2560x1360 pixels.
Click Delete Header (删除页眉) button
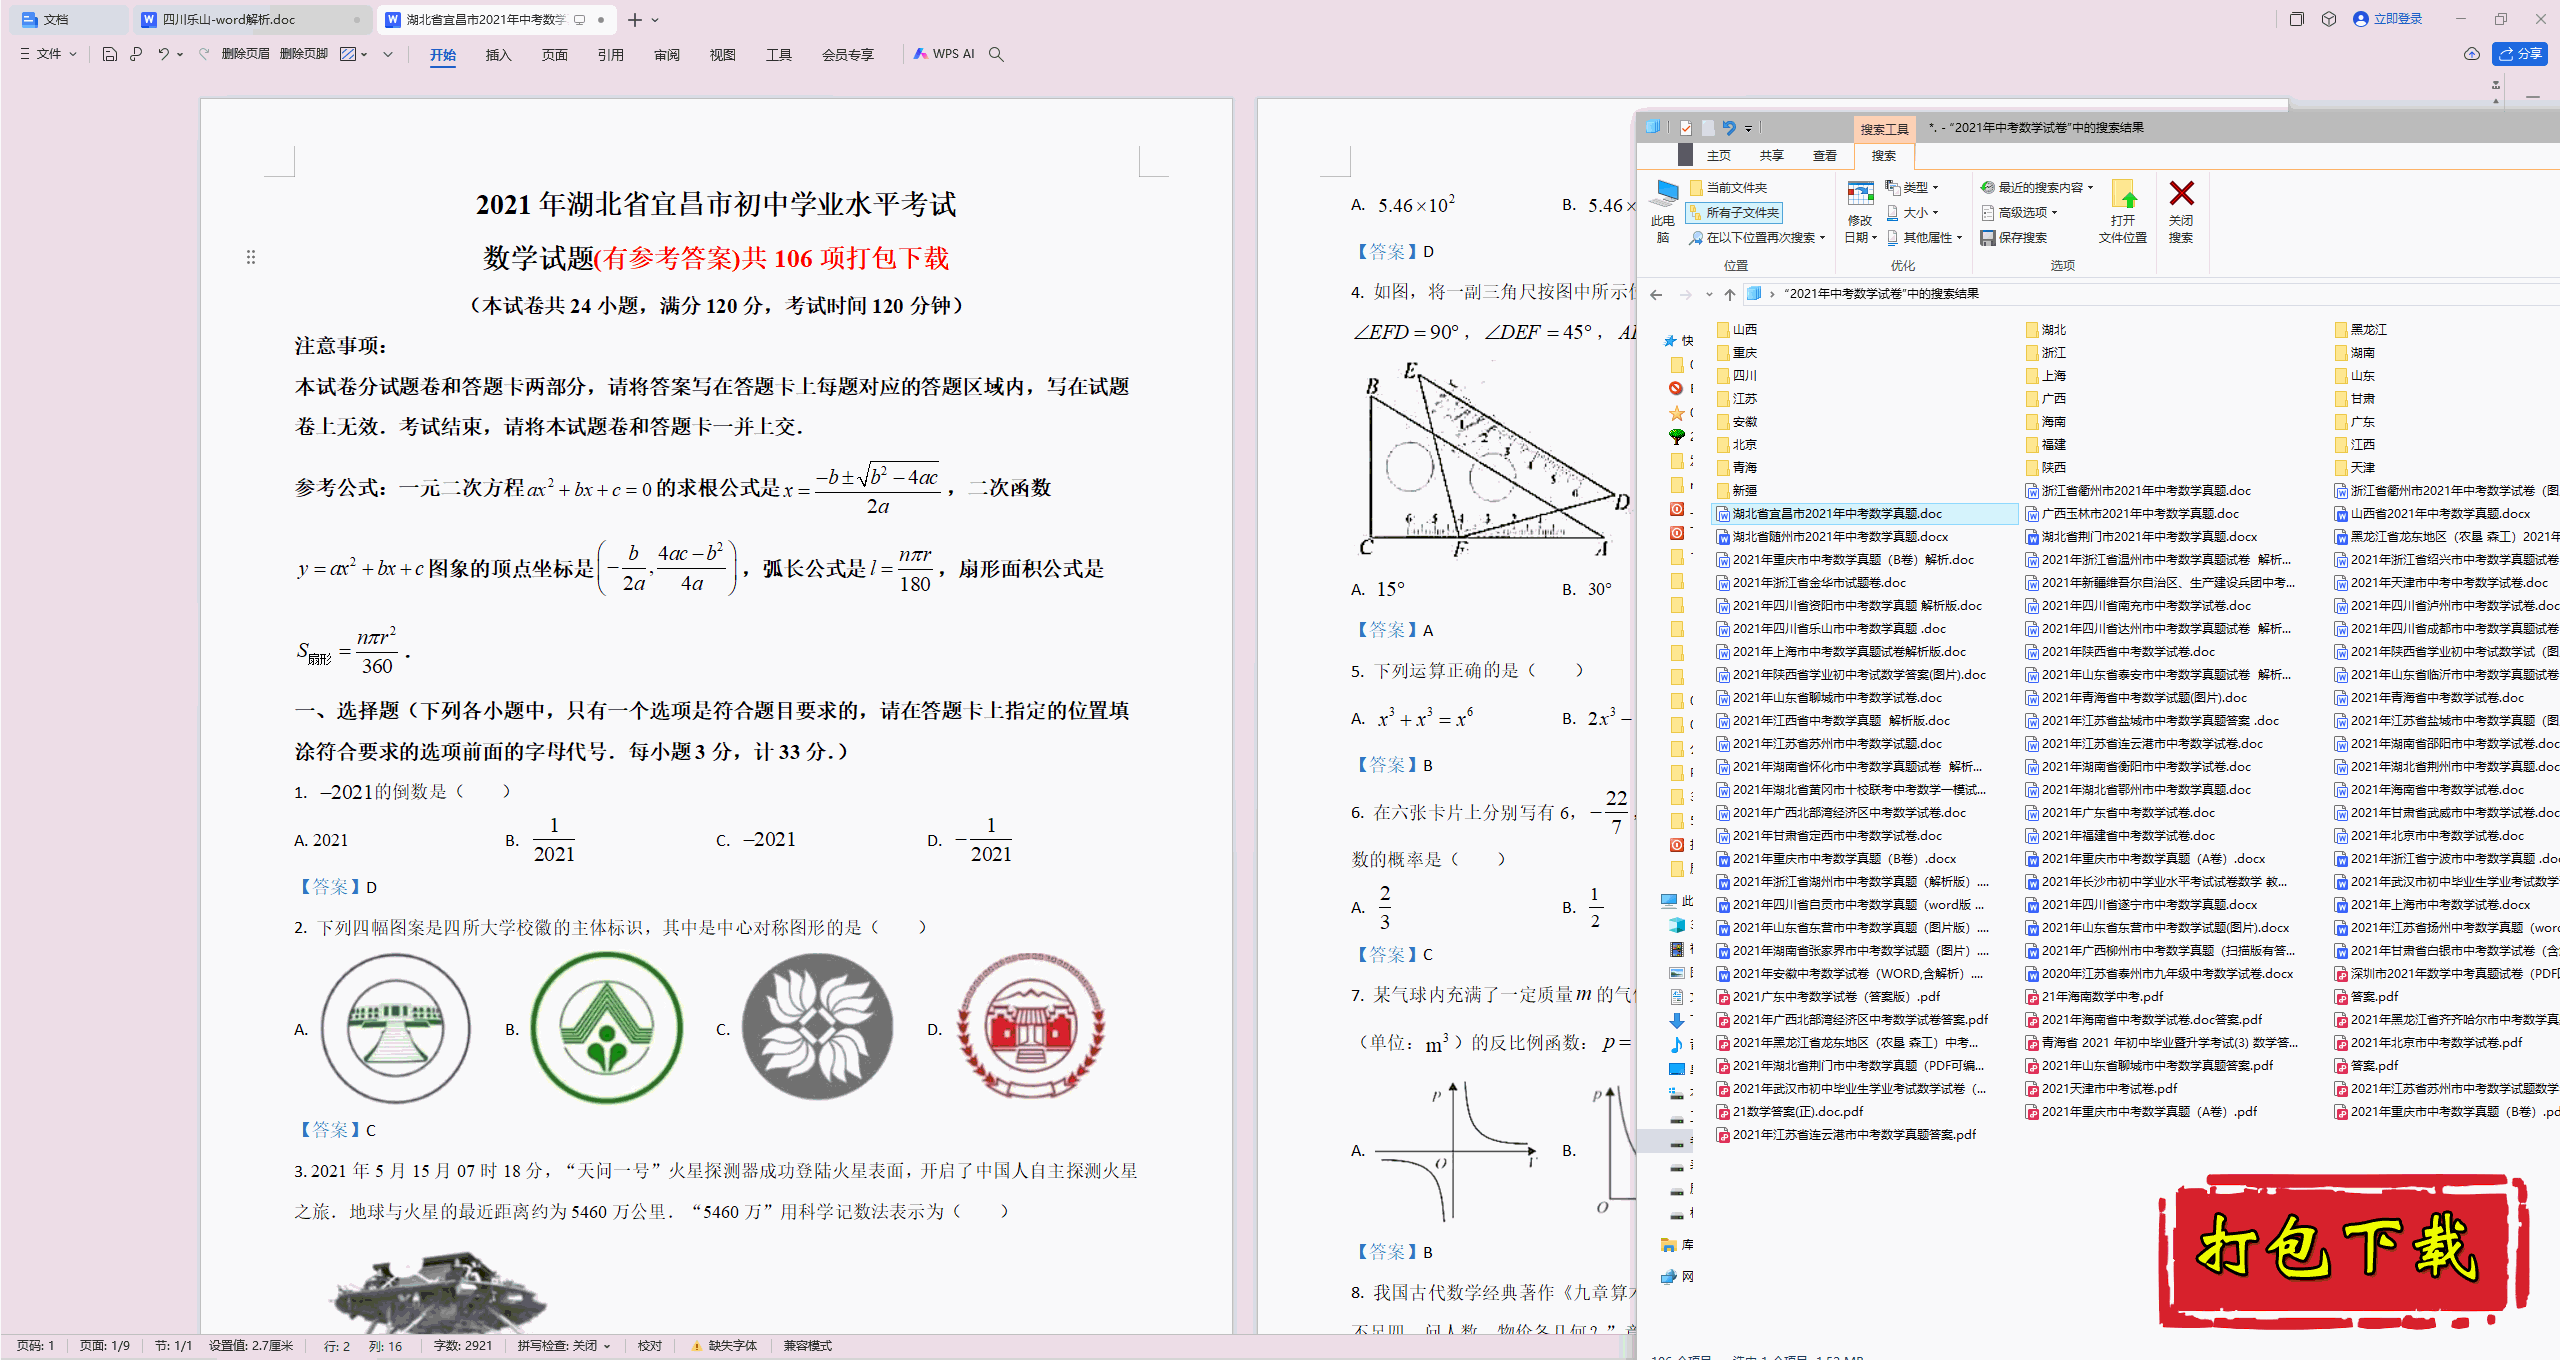coord(246,54)
